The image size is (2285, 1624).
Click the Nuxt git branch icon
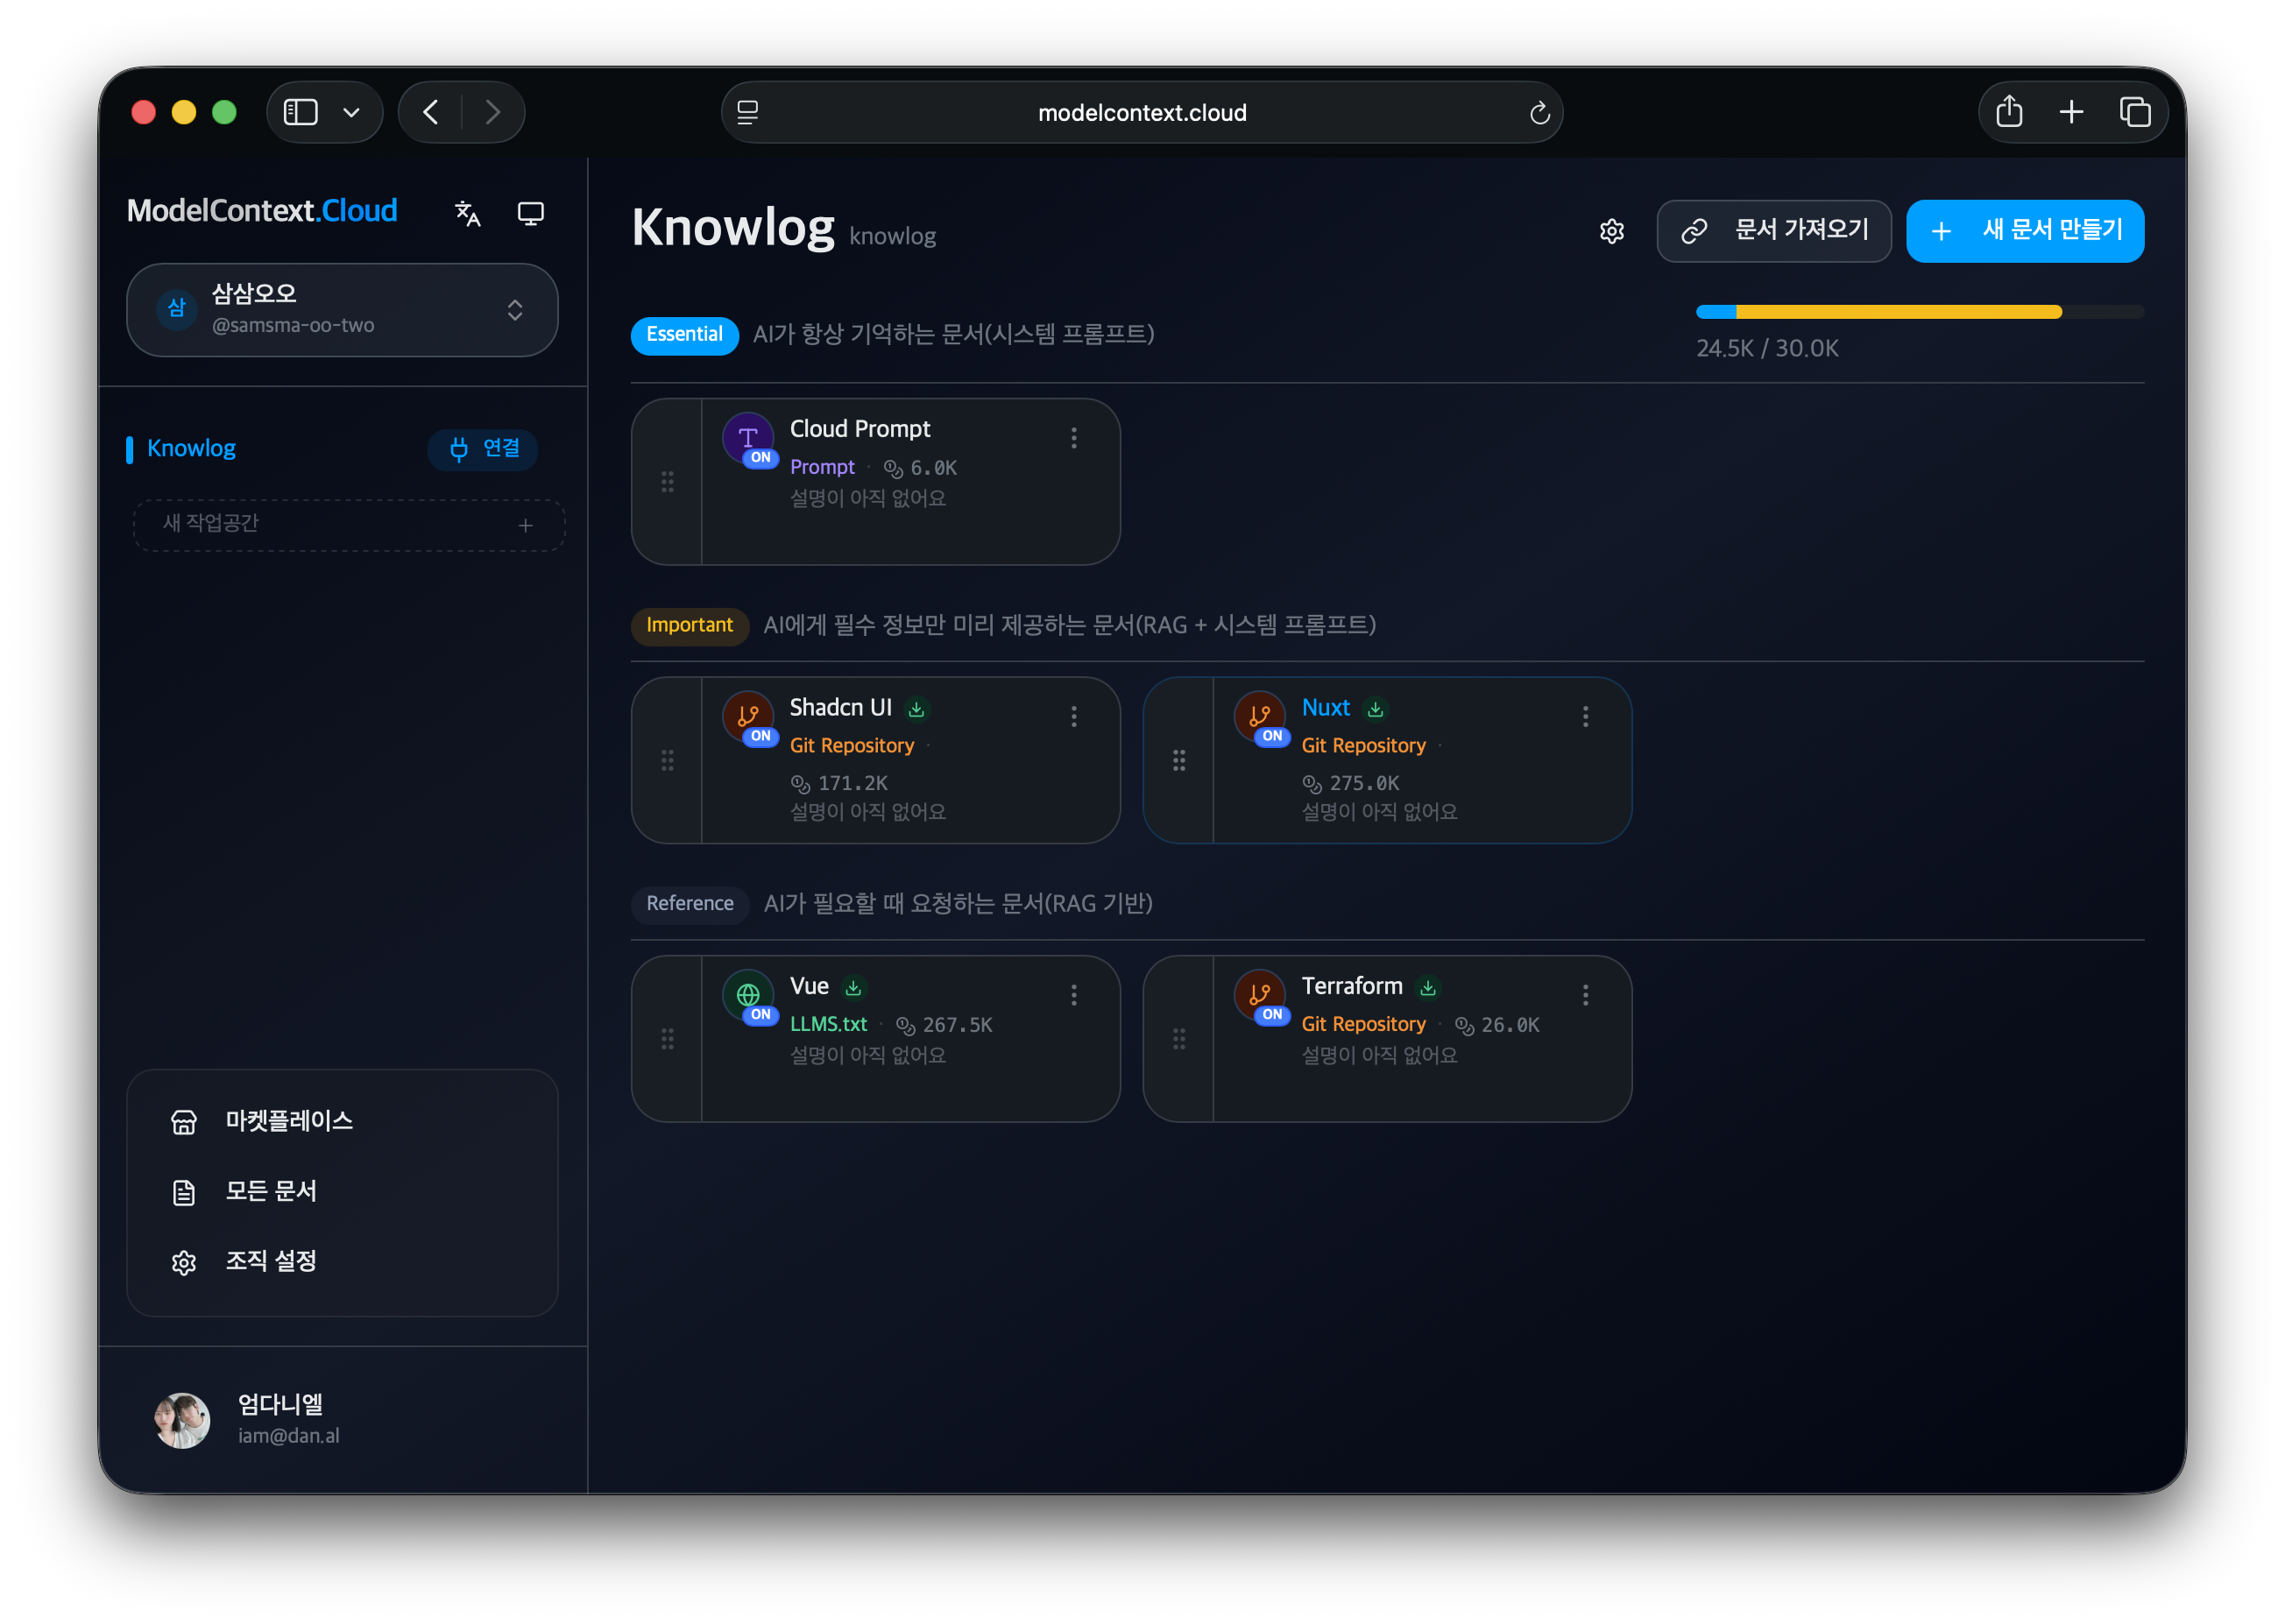[x=1259, y=715]
